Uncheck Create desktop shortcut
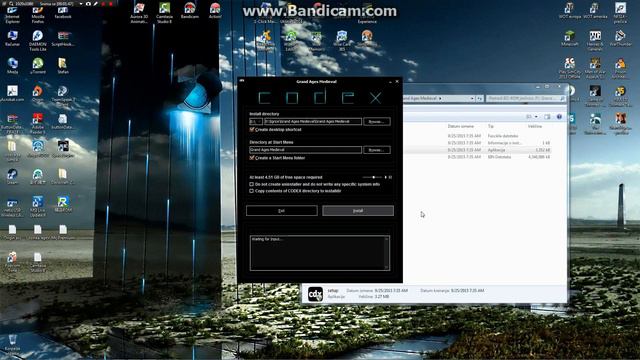640x360 pixels. (252, 129)
